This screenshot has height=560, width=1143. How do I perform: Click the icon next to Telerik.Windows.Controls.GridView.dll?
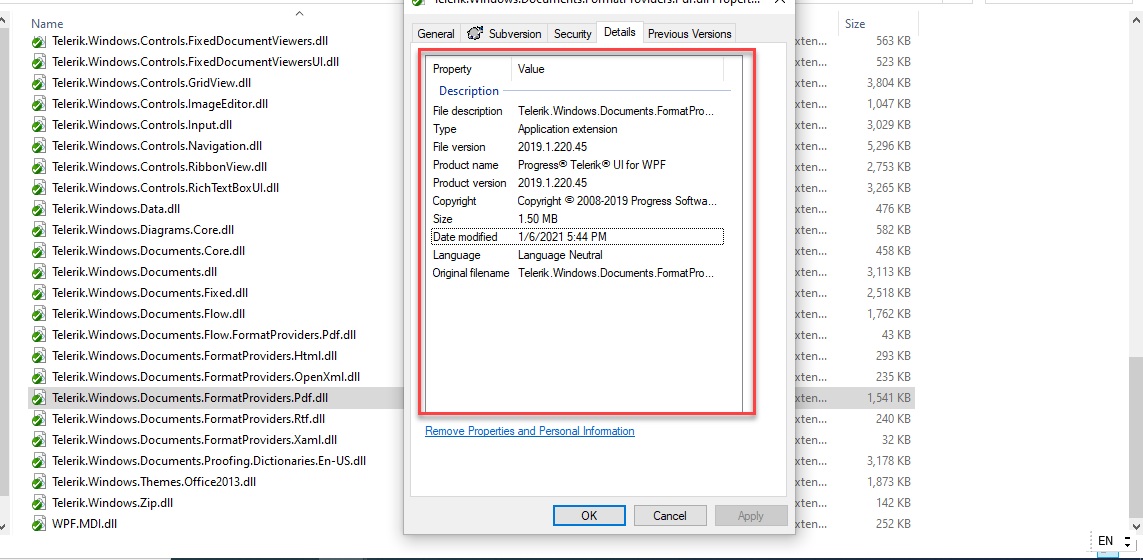39,83
